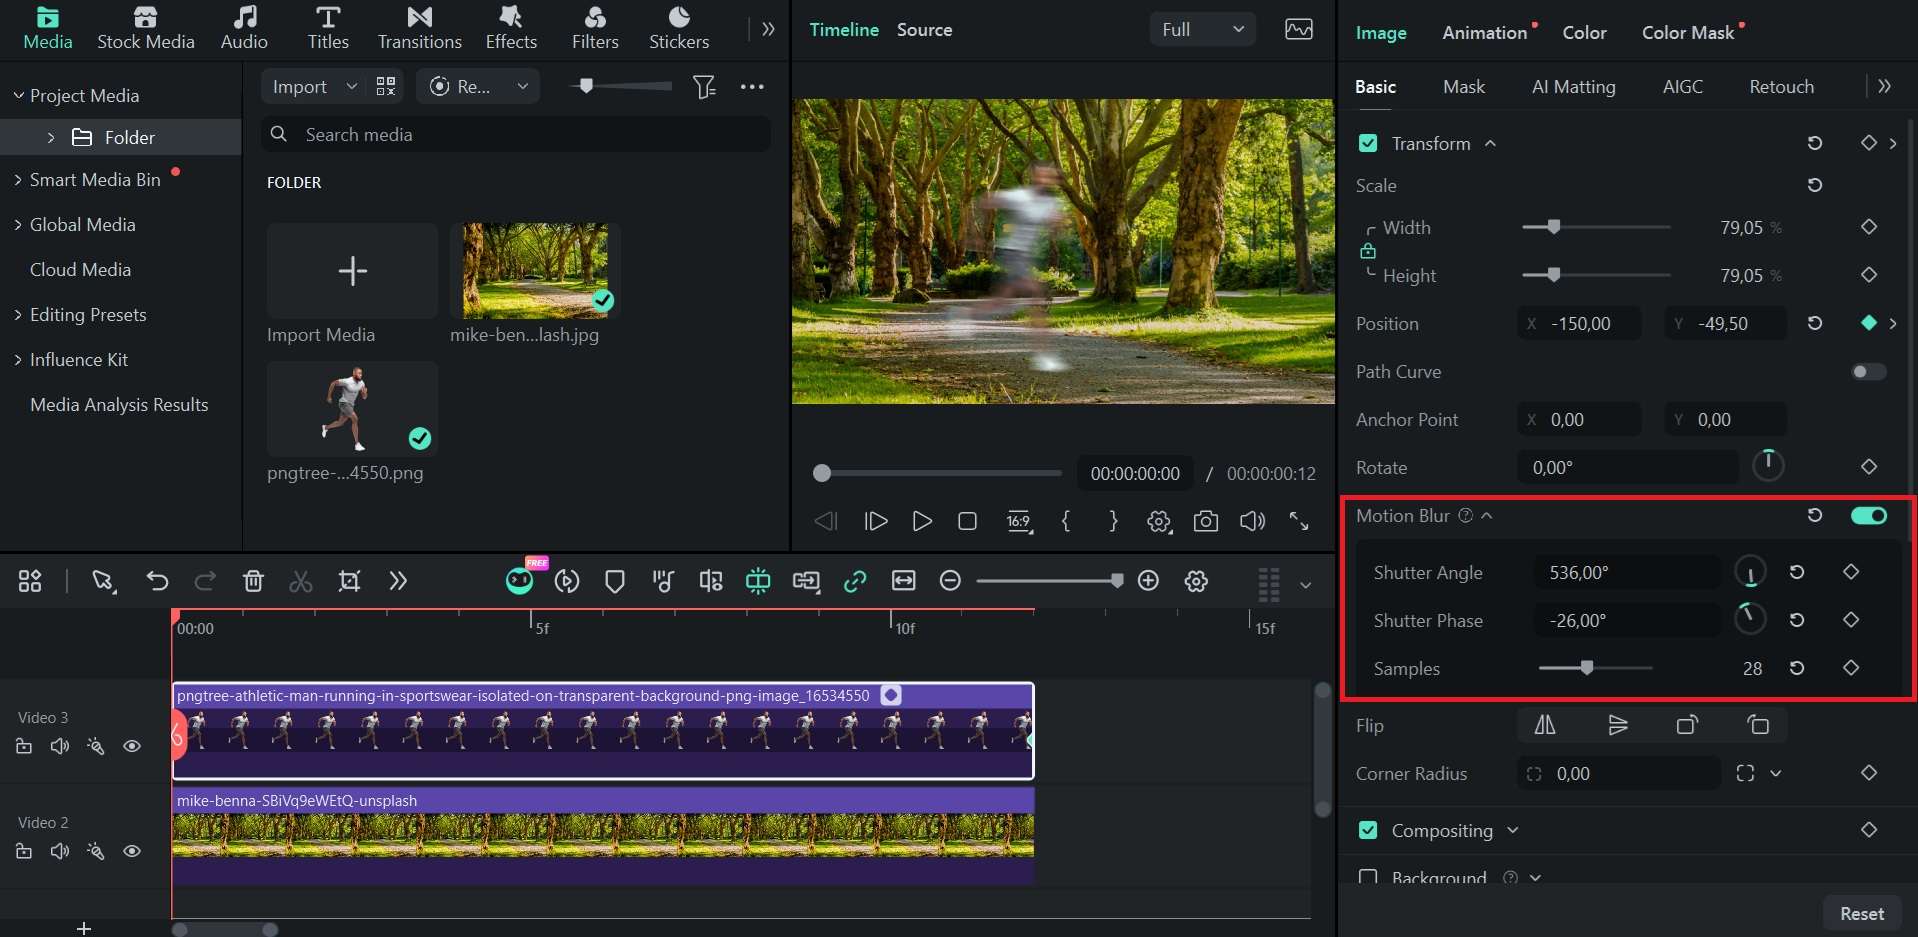
Task: Click the fullscreen expand icon in player
Action: click(x=1299, y=521)
